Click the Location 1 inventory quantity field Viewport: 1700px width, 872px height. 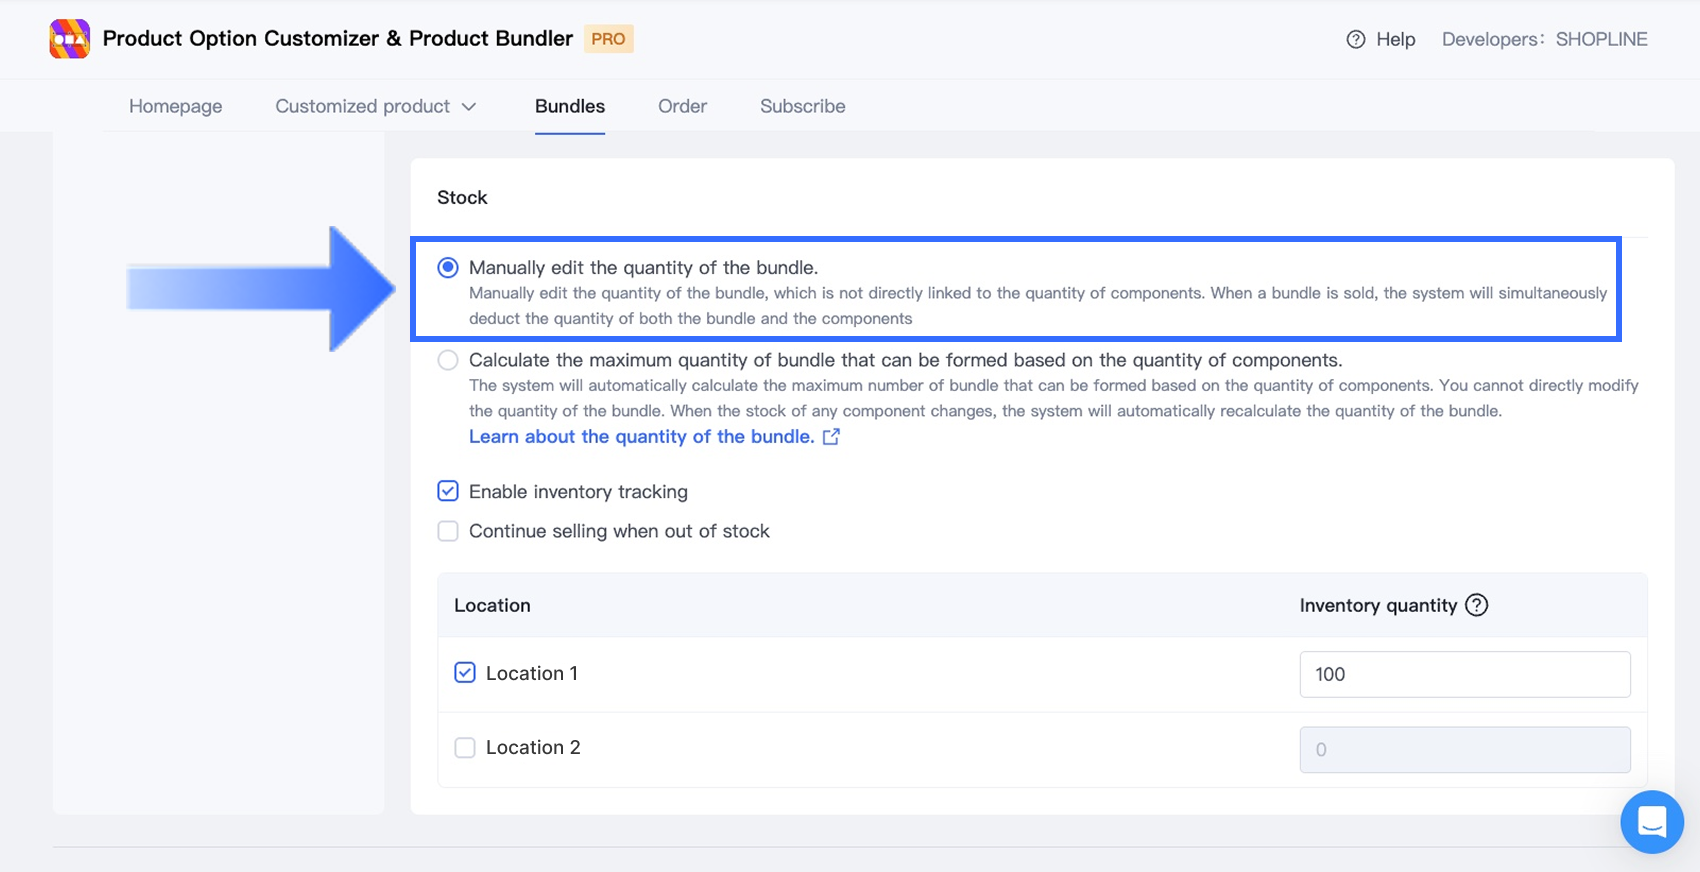click(1464, 674)
